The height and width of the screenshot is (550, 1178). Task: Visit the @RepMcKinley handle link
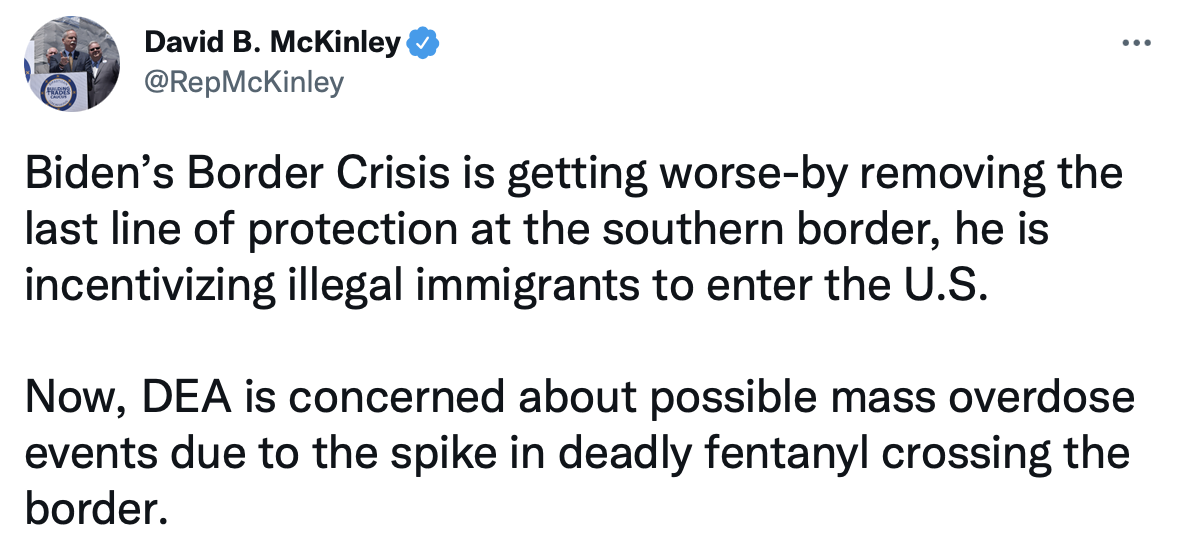pyautogui.click(x=244, y=83)
